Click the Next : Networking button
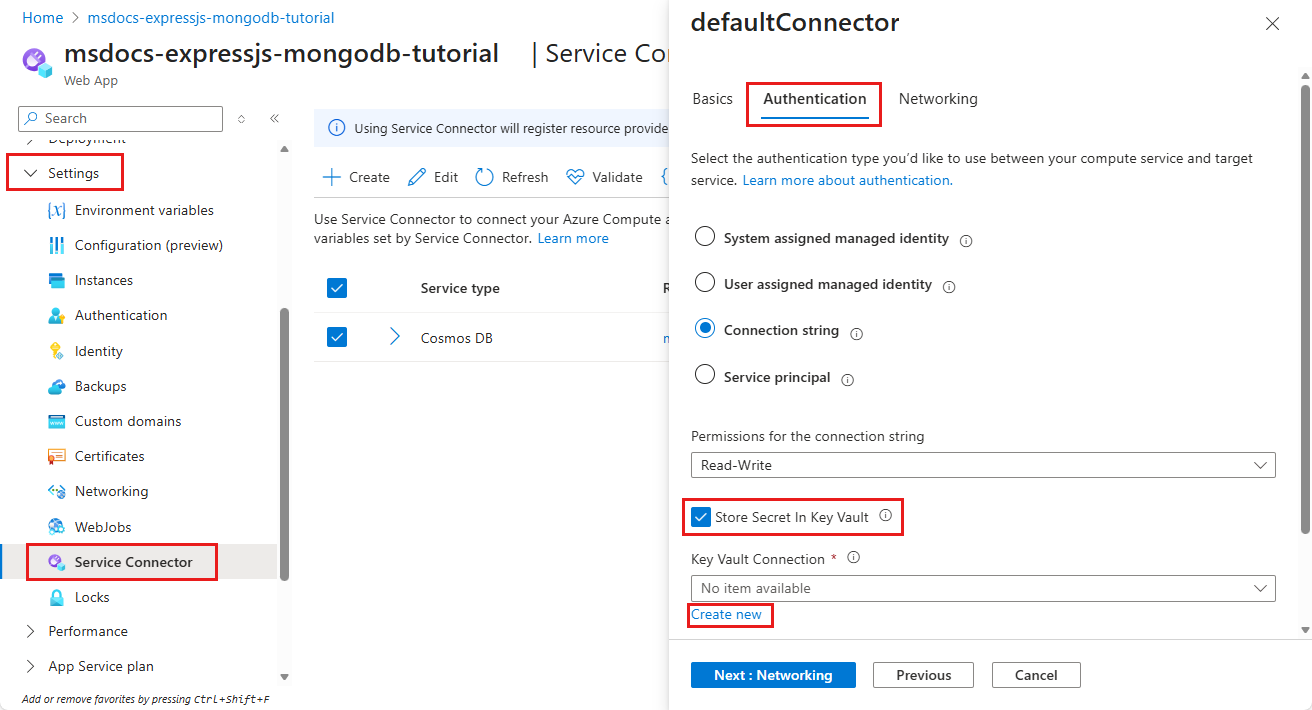The image size is (1312, 710). [773, 675]
